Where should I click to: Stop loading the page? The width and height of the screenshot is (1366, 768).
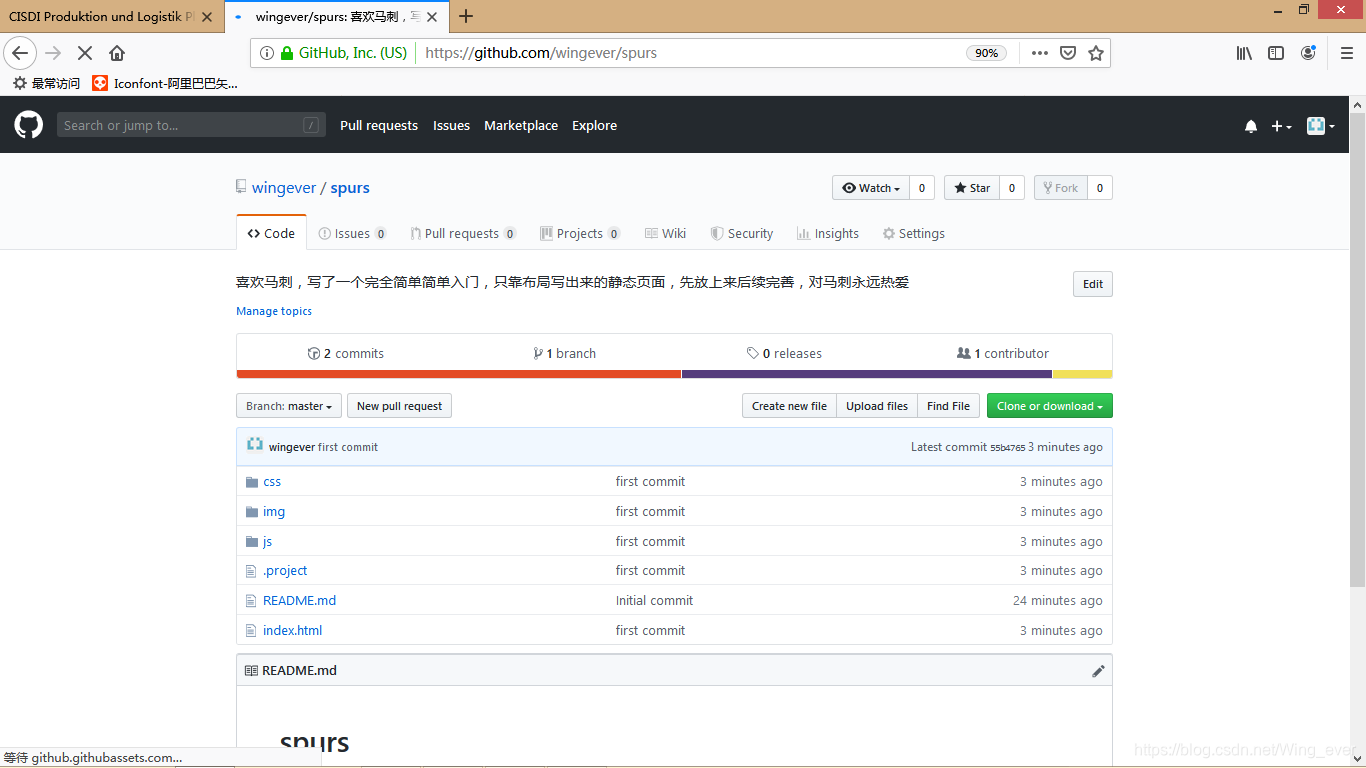[85, 53]
